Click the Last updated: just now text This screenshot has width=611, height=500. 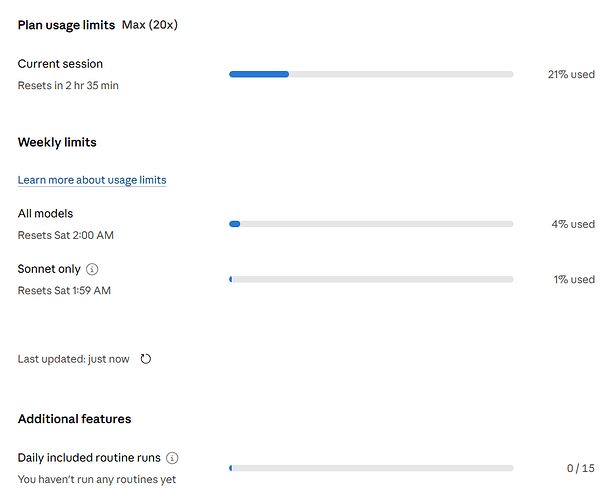tap(74, 359)
